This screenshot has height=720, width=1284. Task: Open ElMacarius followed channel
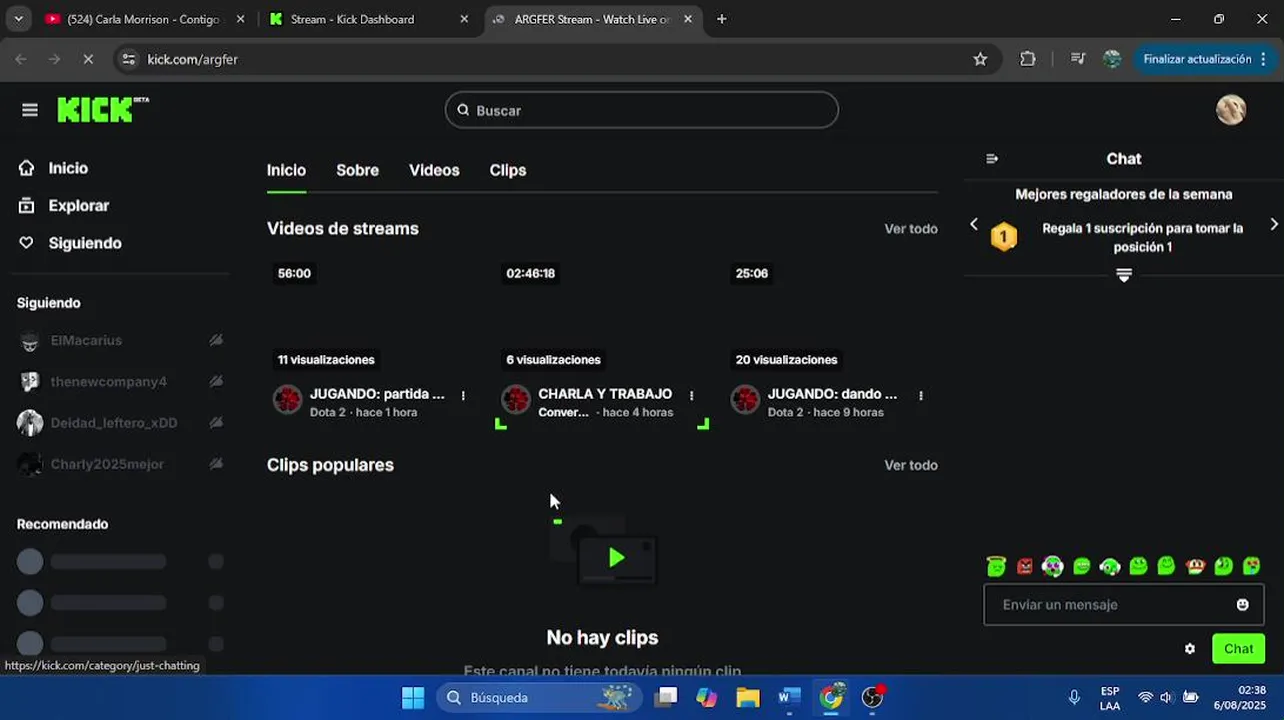(x=120, y=341)
